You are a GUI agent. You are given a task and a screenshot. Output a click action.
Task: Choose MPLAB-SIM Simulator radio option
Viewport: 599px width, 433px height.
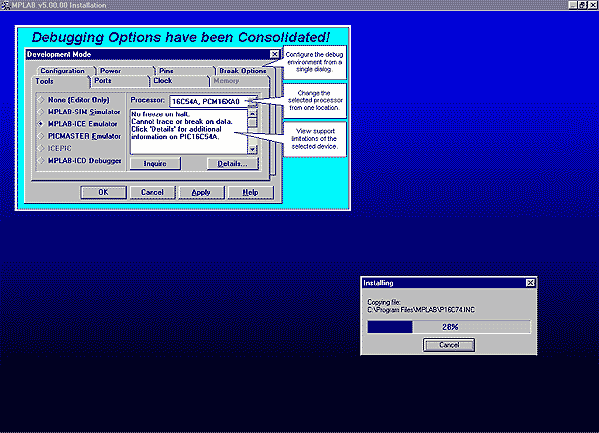tap(79, 112)
